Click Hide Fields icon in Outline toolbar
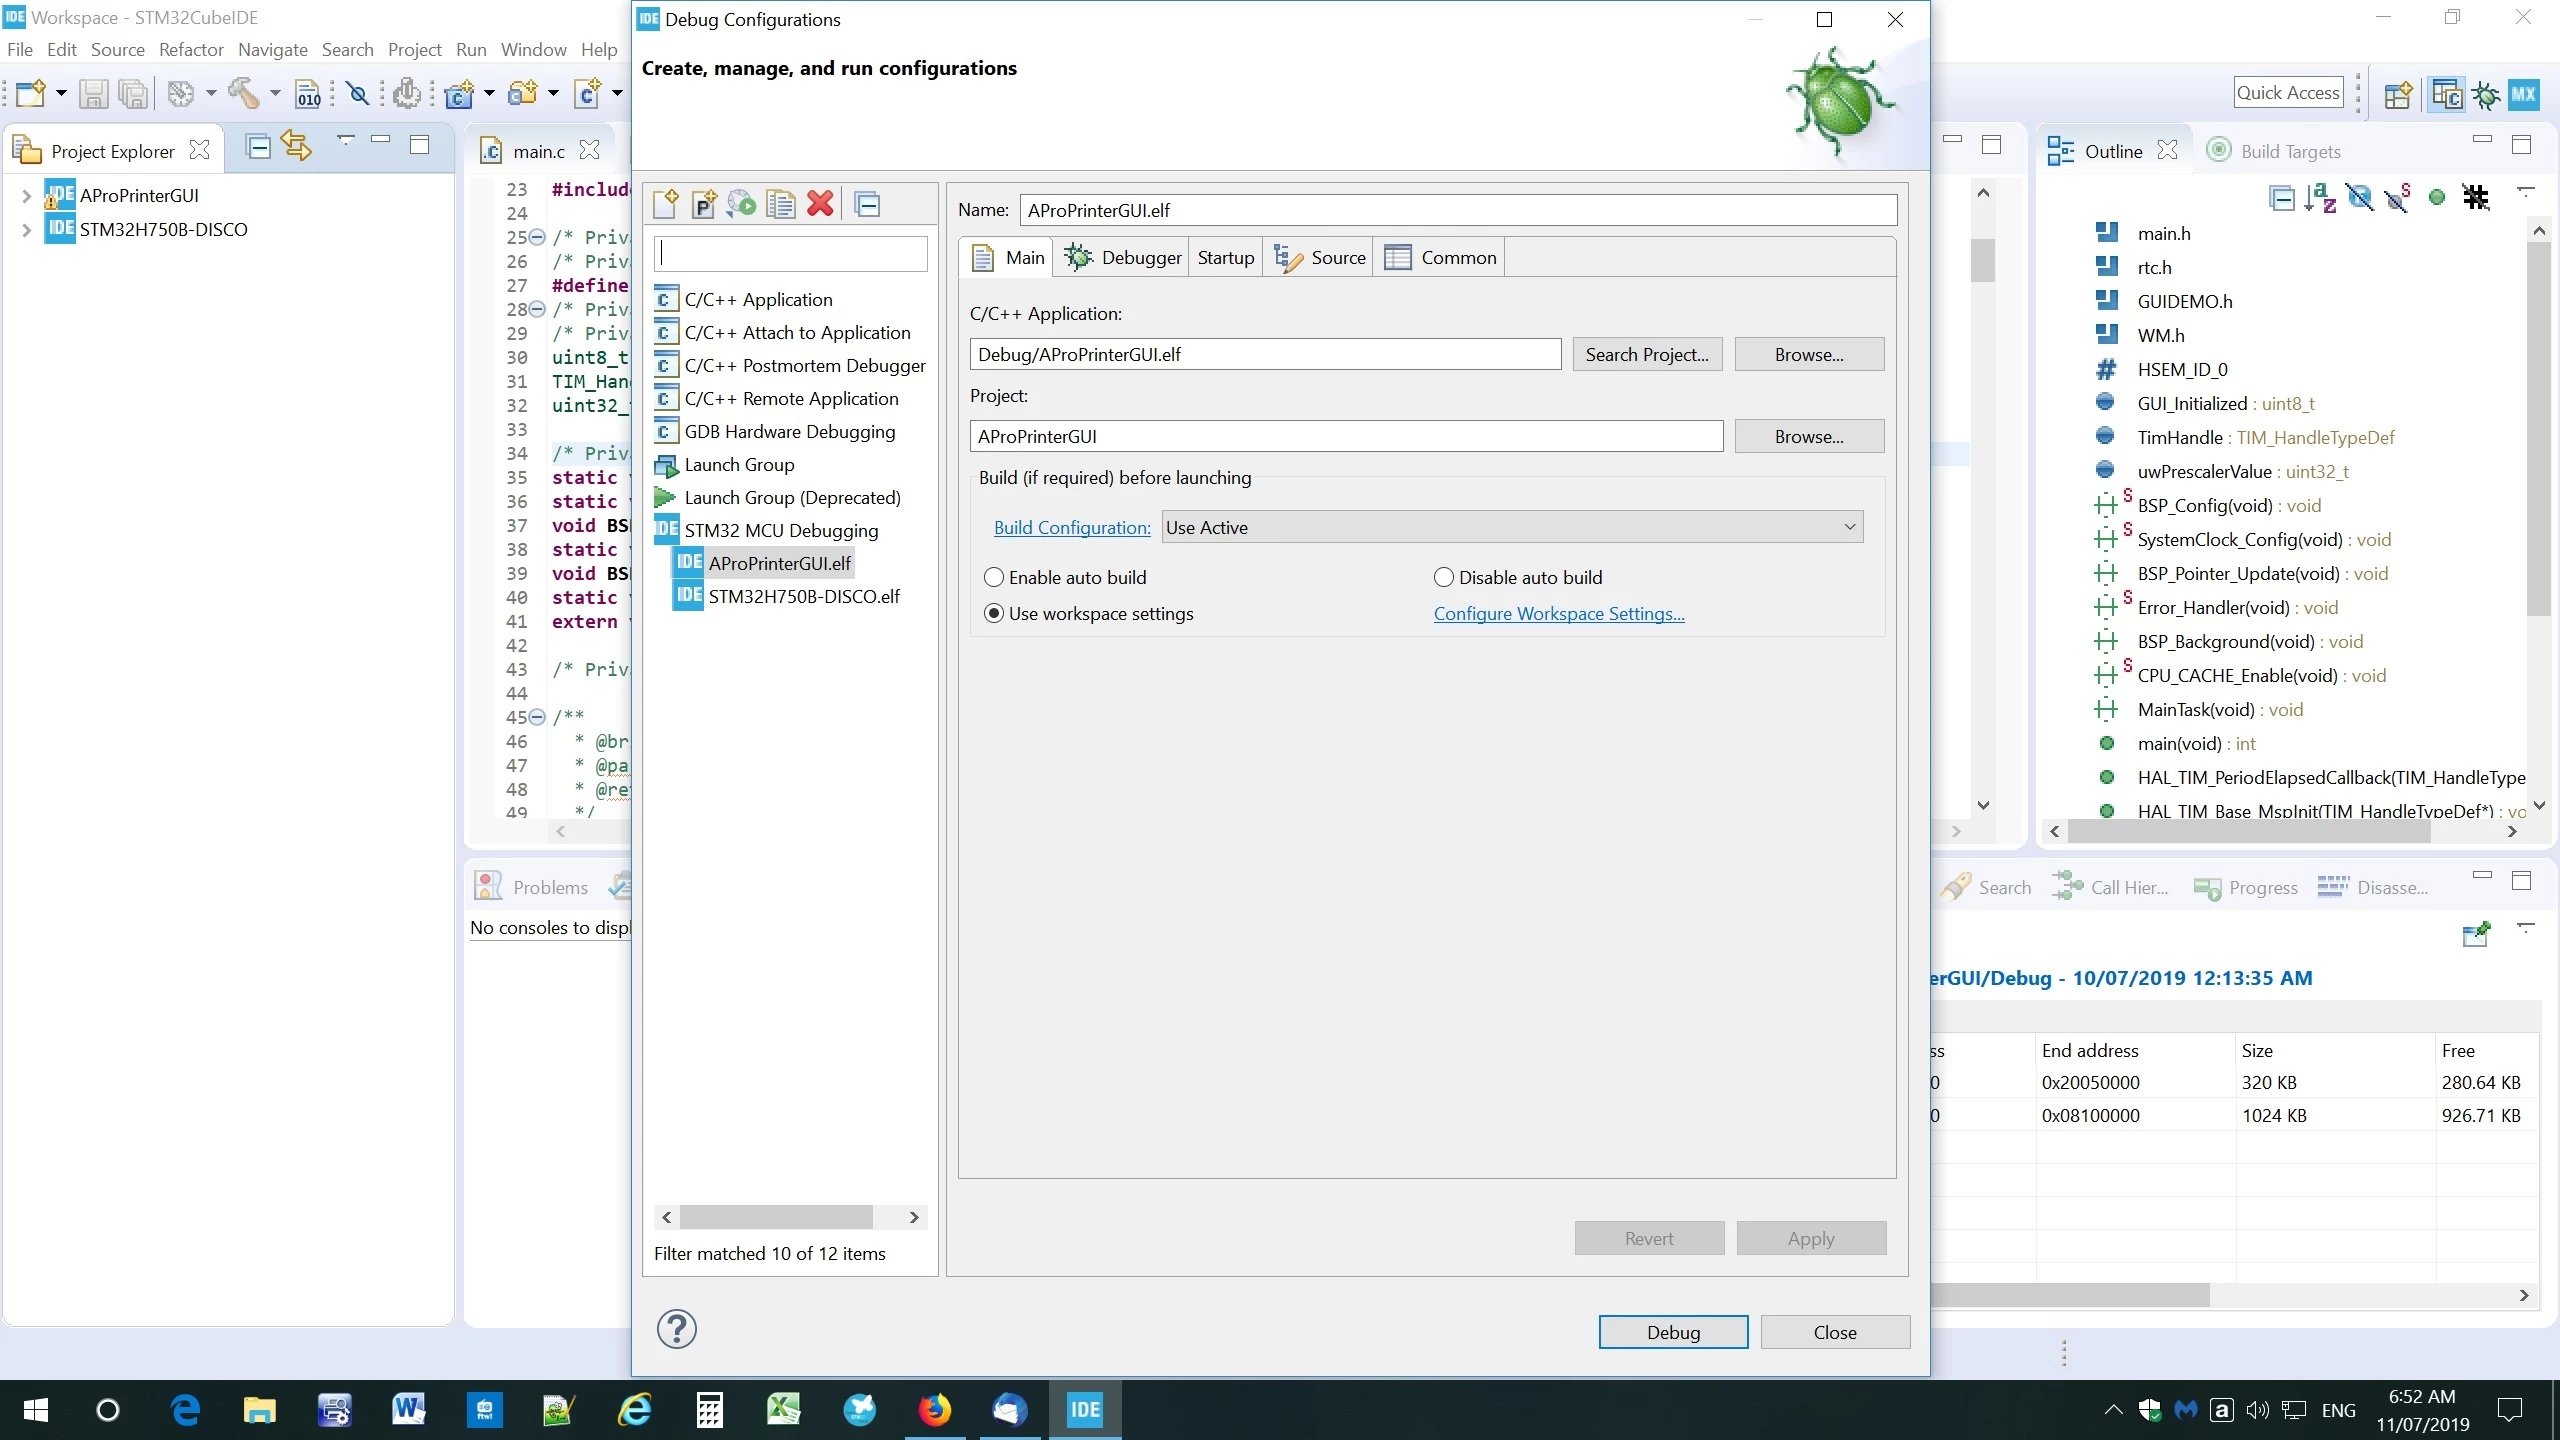Screen dimensions: 2560x1440 pyautogui.click(x=2360, y=197)
